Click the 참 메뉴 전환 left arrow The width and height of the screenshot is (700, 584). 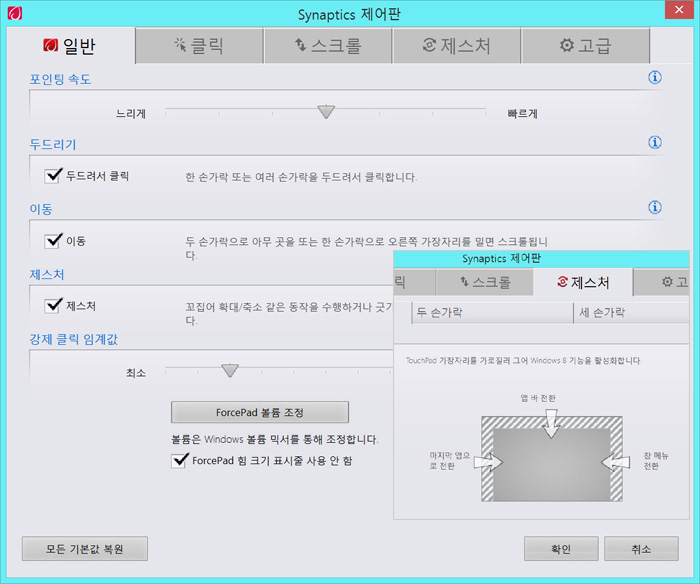615,463
